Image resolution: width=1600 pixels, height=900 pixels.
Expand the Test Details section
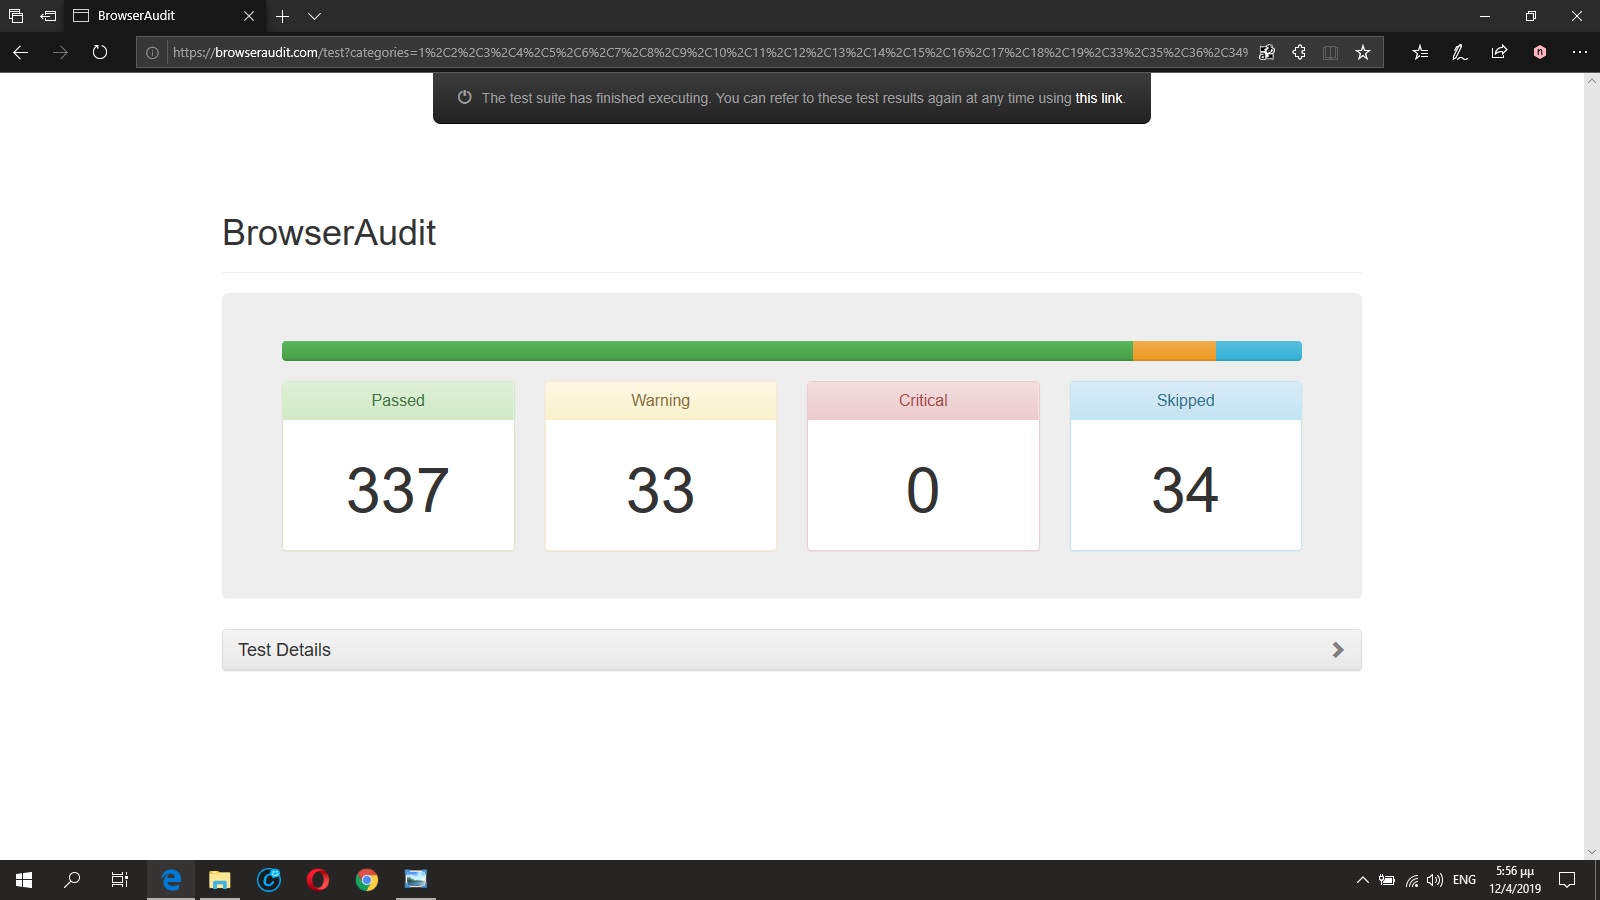click(792, 650)
